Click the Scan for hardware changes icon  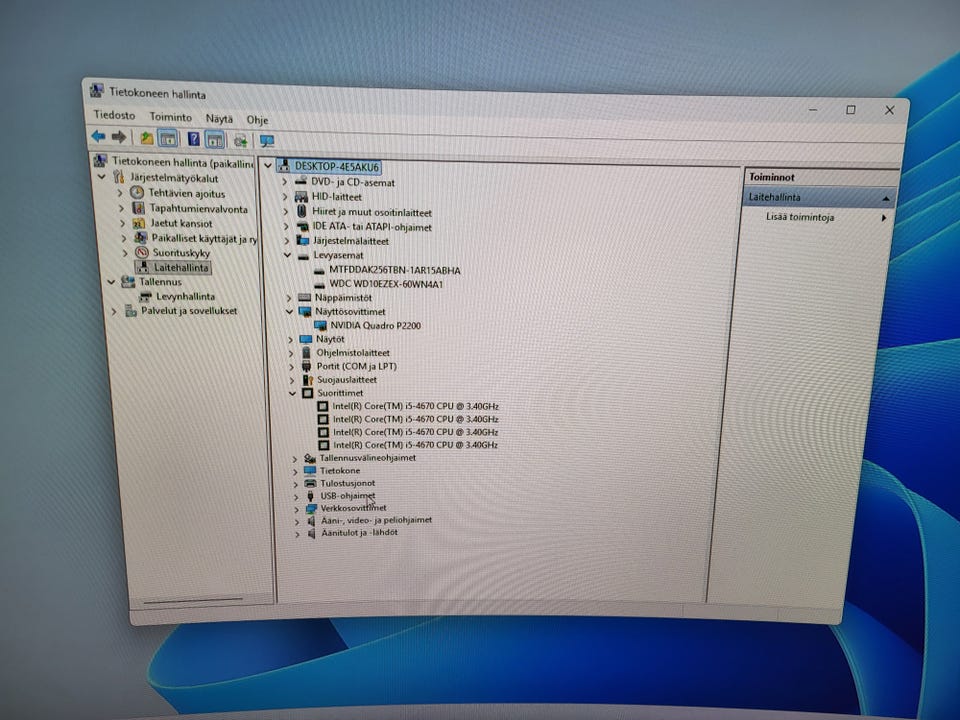[241, 141]
